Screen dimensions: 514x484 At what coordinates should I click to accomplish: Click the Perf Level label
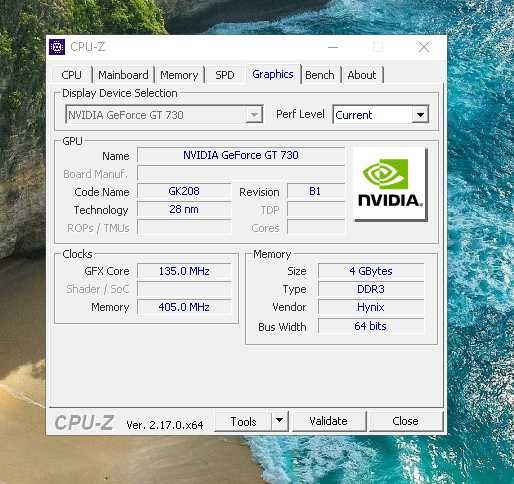[x=300, y=114]
